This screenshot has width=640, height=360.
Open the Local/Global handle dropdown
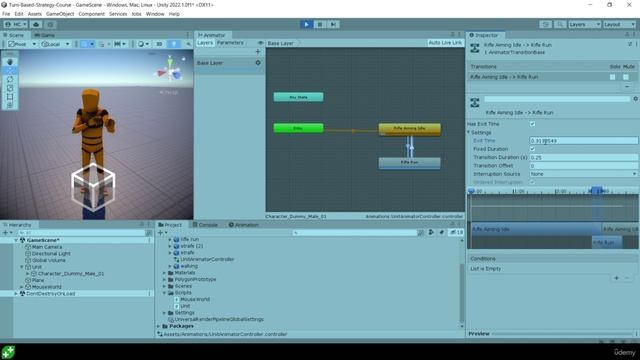pyautogui.click(x=56, y=44)
